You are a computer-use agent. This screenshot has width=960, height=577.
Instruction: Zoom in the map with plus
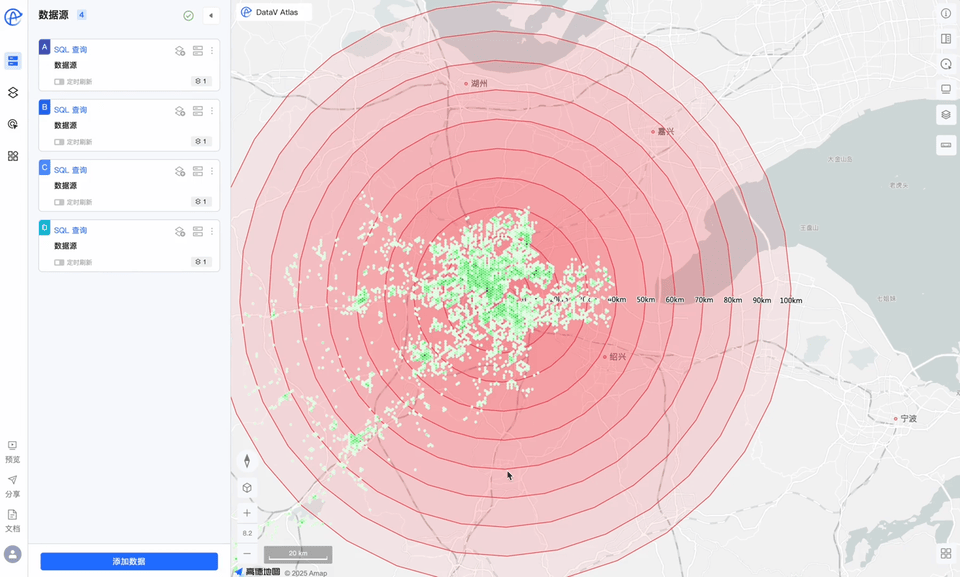click(x=247, y=513)
